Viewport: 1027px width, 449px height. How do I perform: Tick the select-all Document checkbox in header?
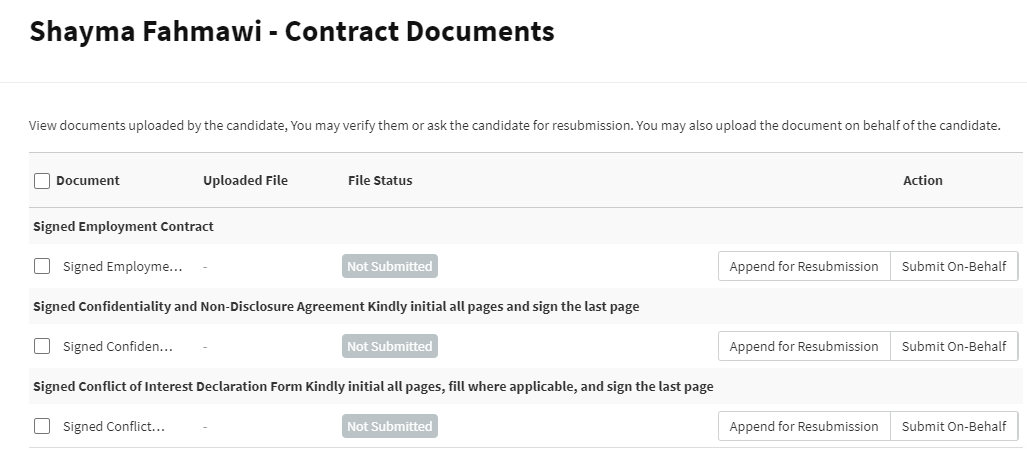point(42,181)
